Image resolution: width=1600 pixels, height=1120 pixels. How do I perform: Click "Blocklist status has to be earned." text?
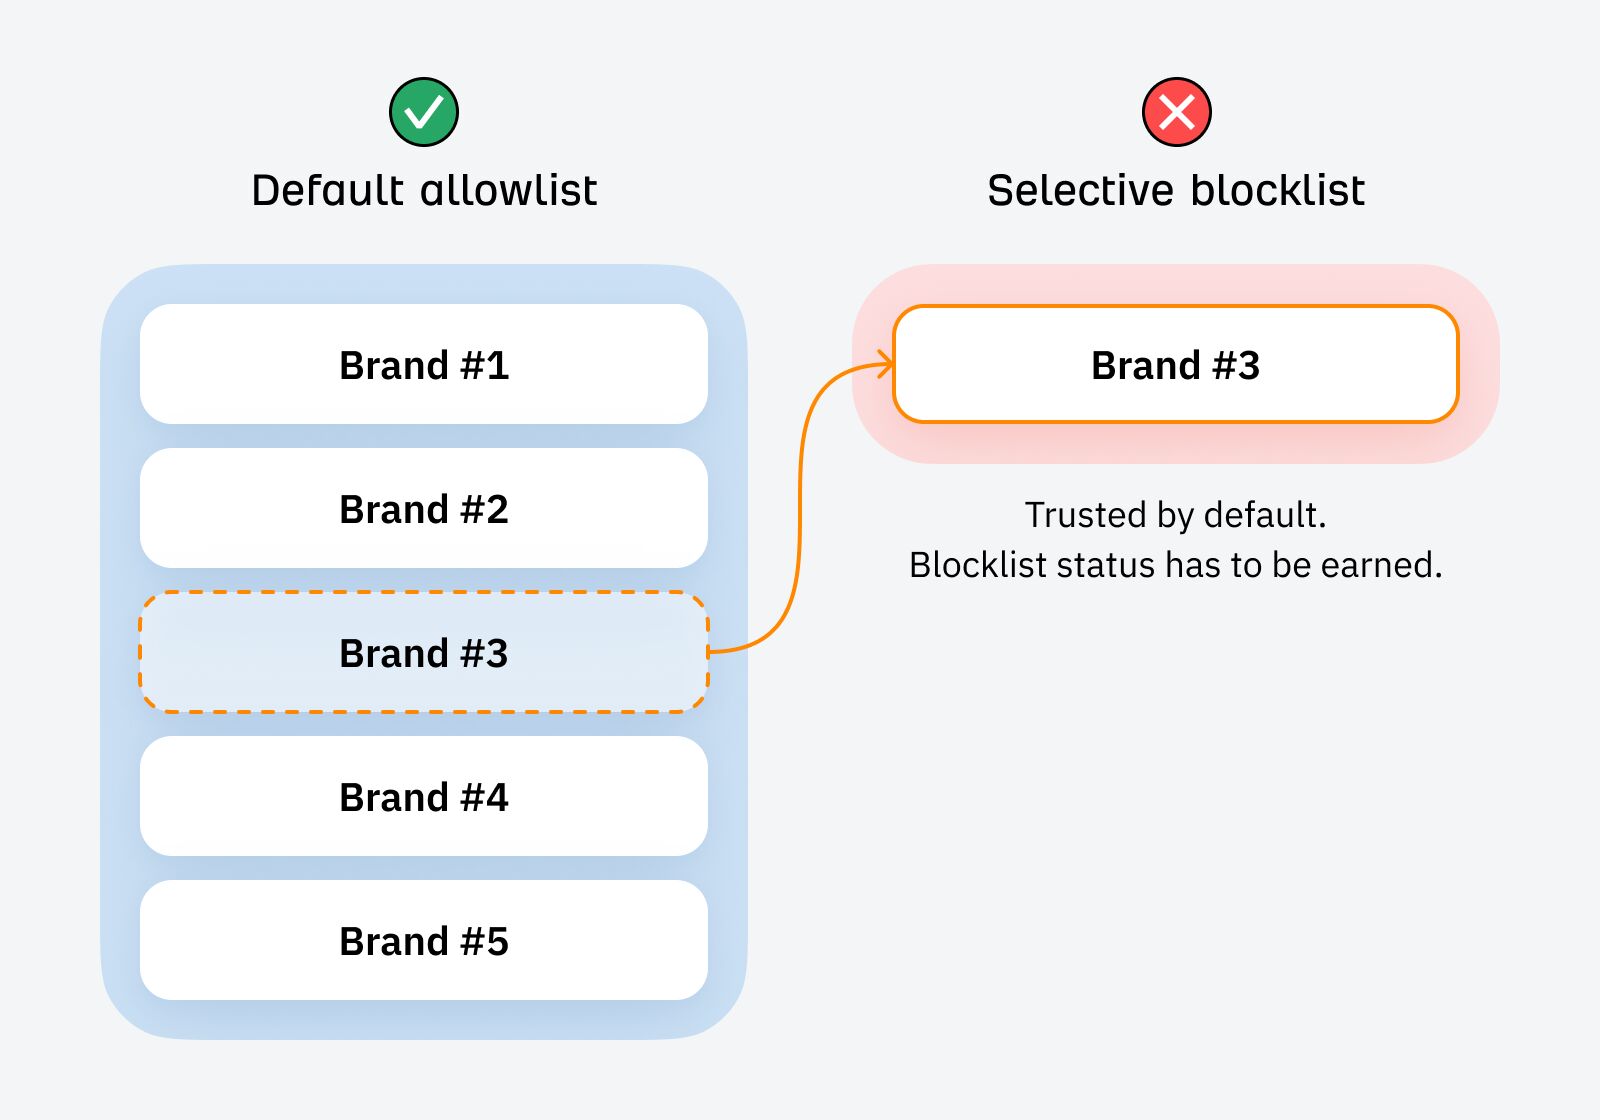(x=1175, y=565)
